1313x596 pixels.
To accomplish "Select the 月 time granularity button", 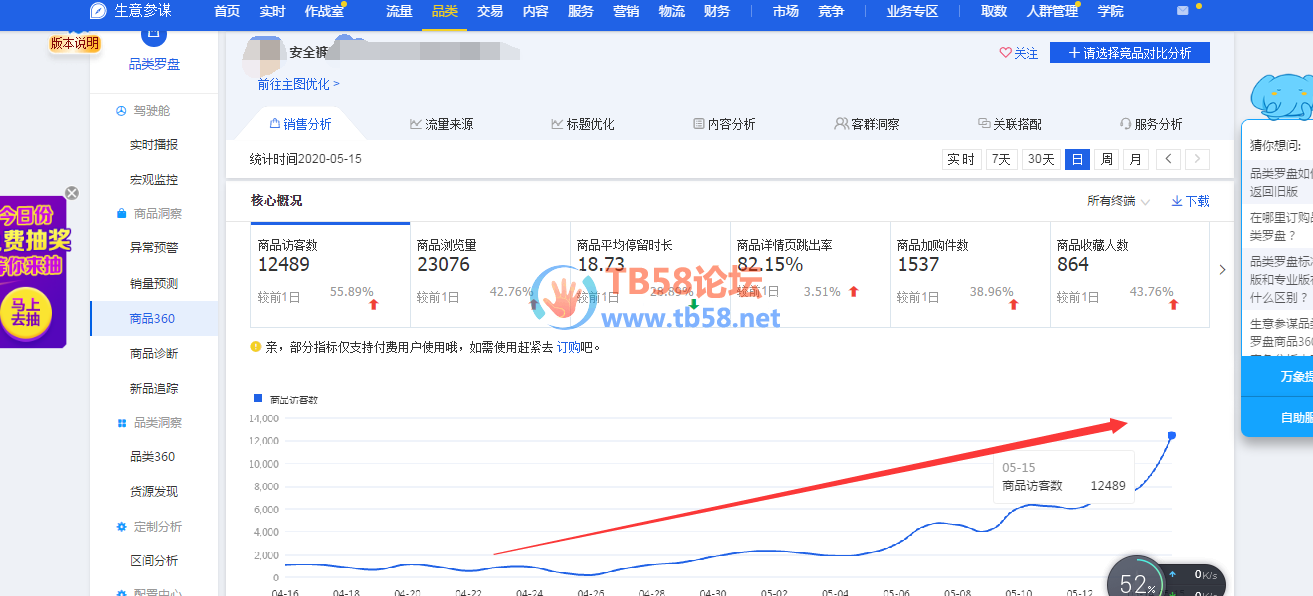I will 1135,159.
